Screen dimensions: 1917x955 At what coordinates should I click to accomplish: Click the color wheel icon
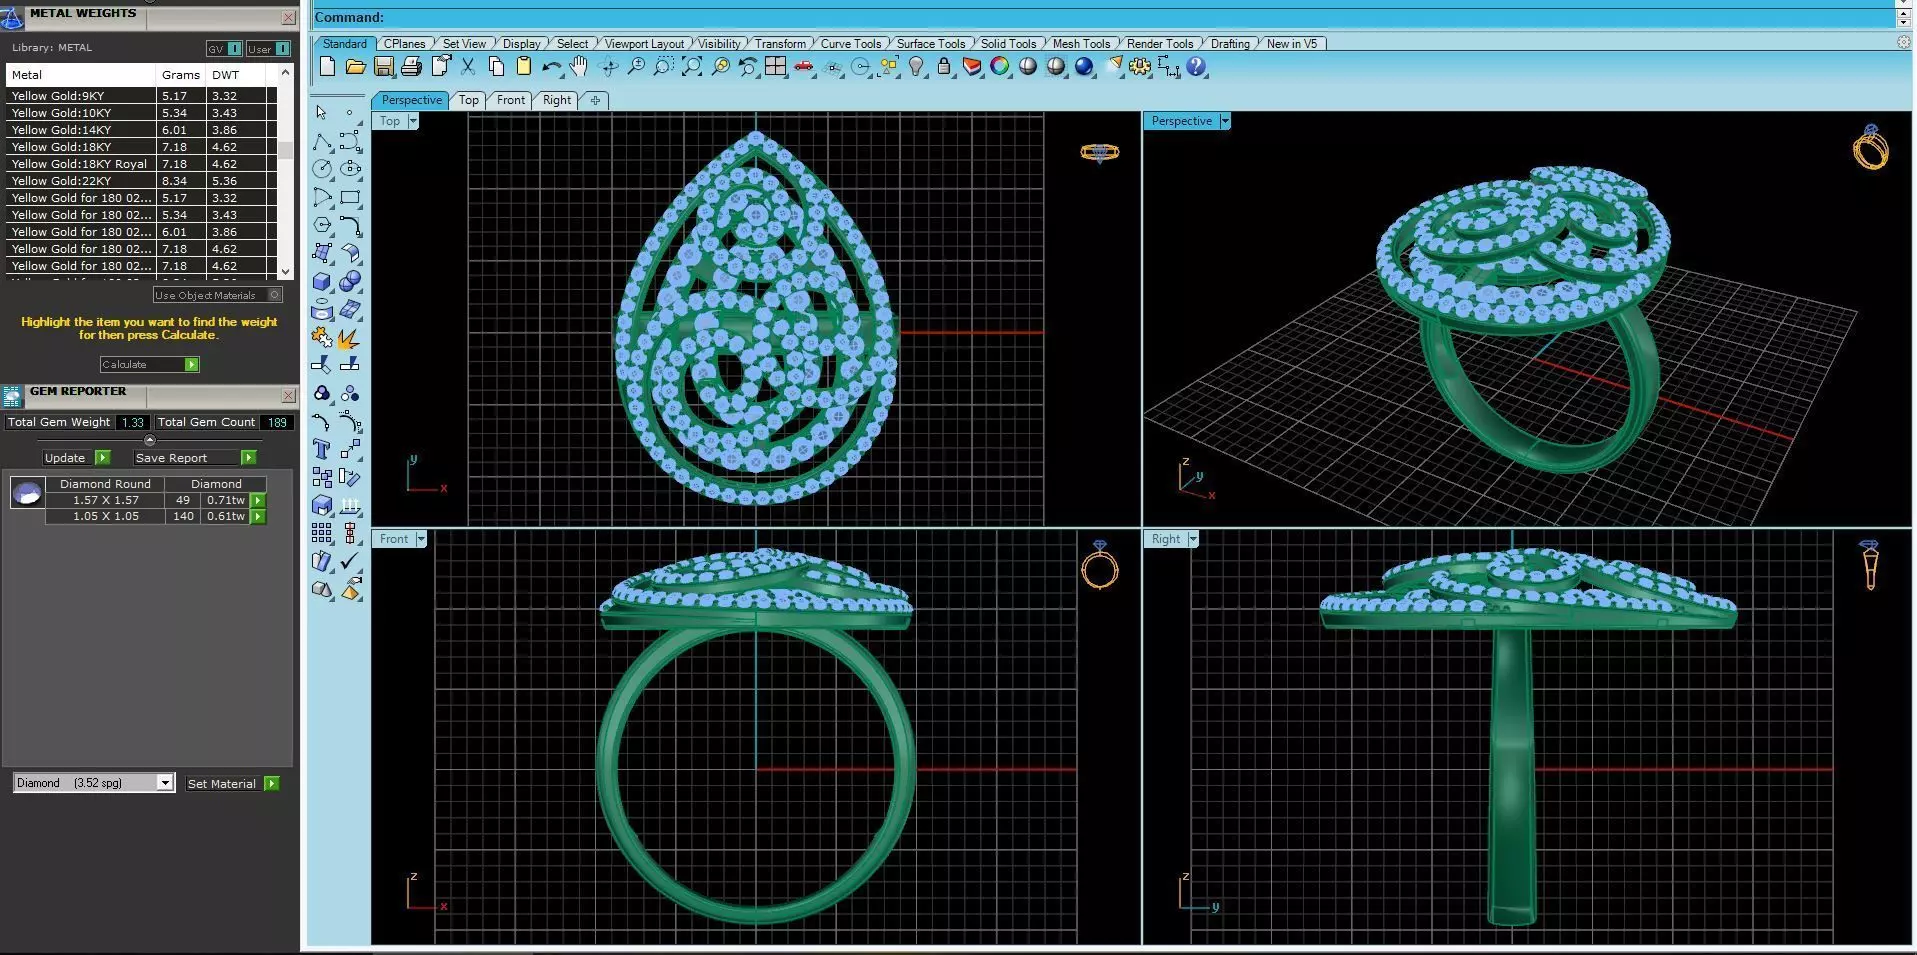[x=1000, y=67]
